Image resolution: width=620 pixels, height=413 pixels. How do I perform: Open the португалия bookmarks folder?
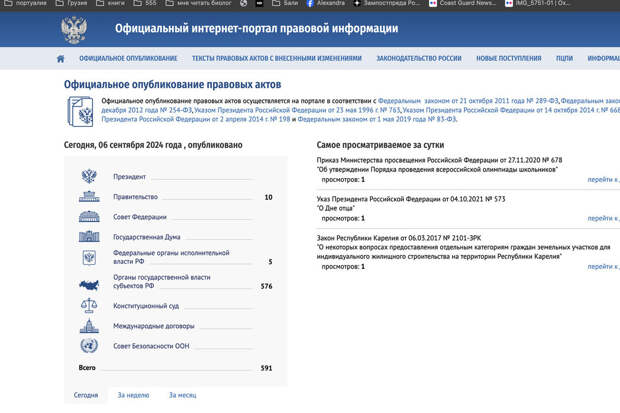25,3
